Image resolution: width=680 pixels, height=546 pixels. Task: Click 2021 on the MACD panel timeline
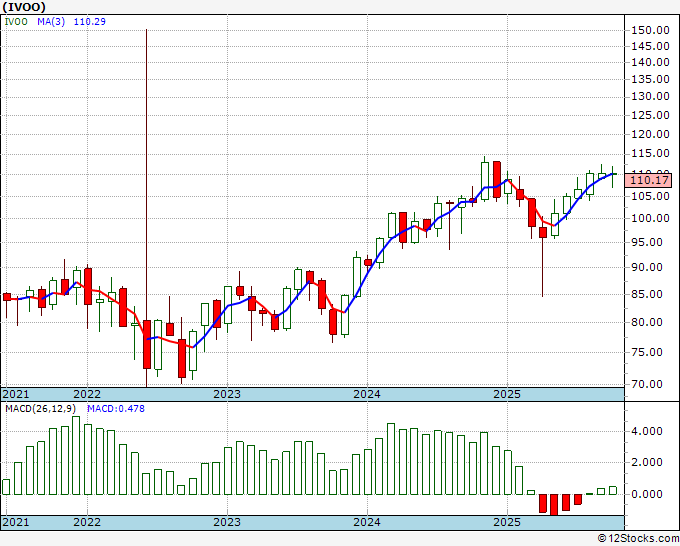tap(16, 522)
